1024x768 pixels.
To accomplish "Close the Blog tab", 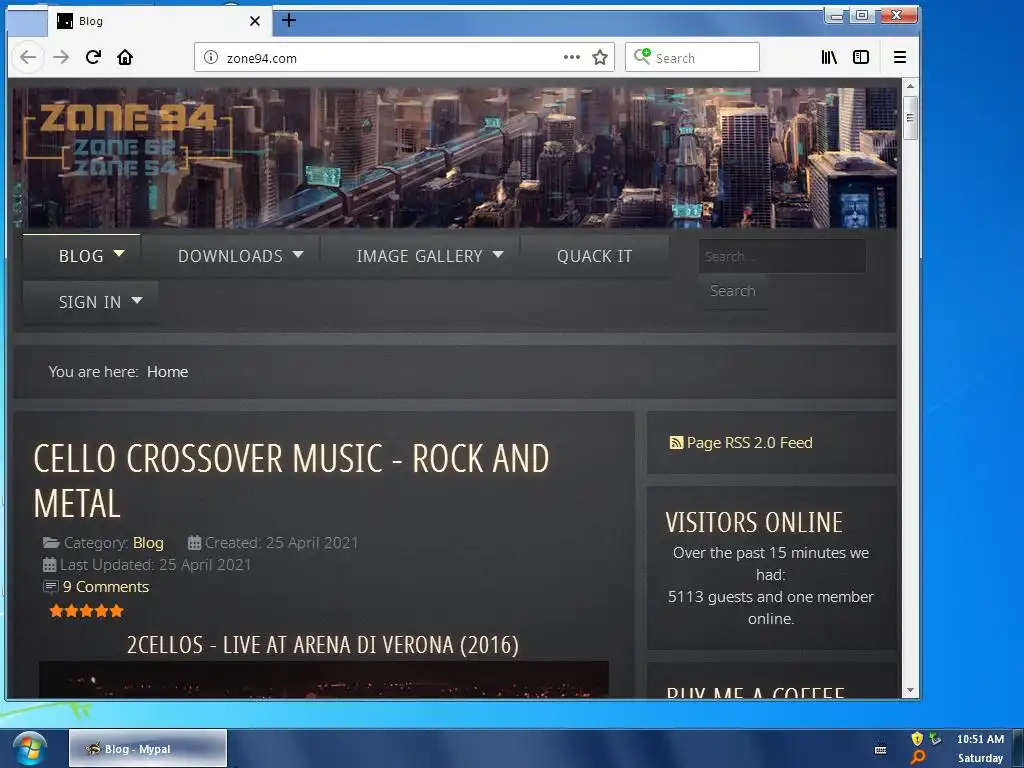I will 255,21.
